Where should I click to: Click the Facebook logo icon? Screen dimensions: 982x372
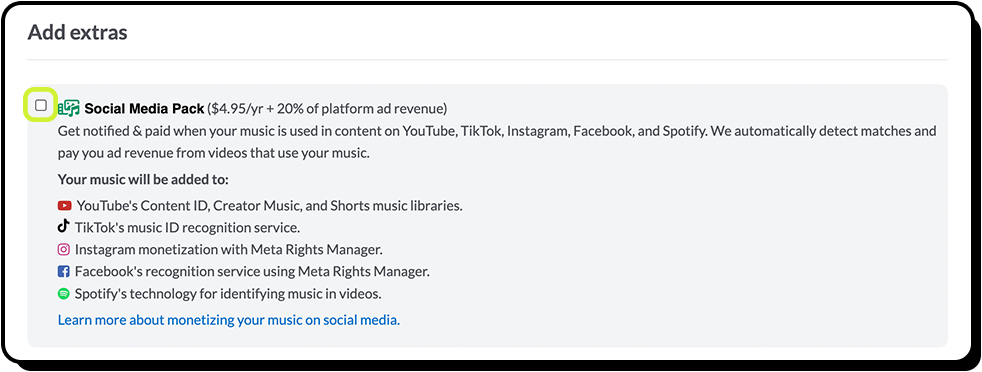64,271
